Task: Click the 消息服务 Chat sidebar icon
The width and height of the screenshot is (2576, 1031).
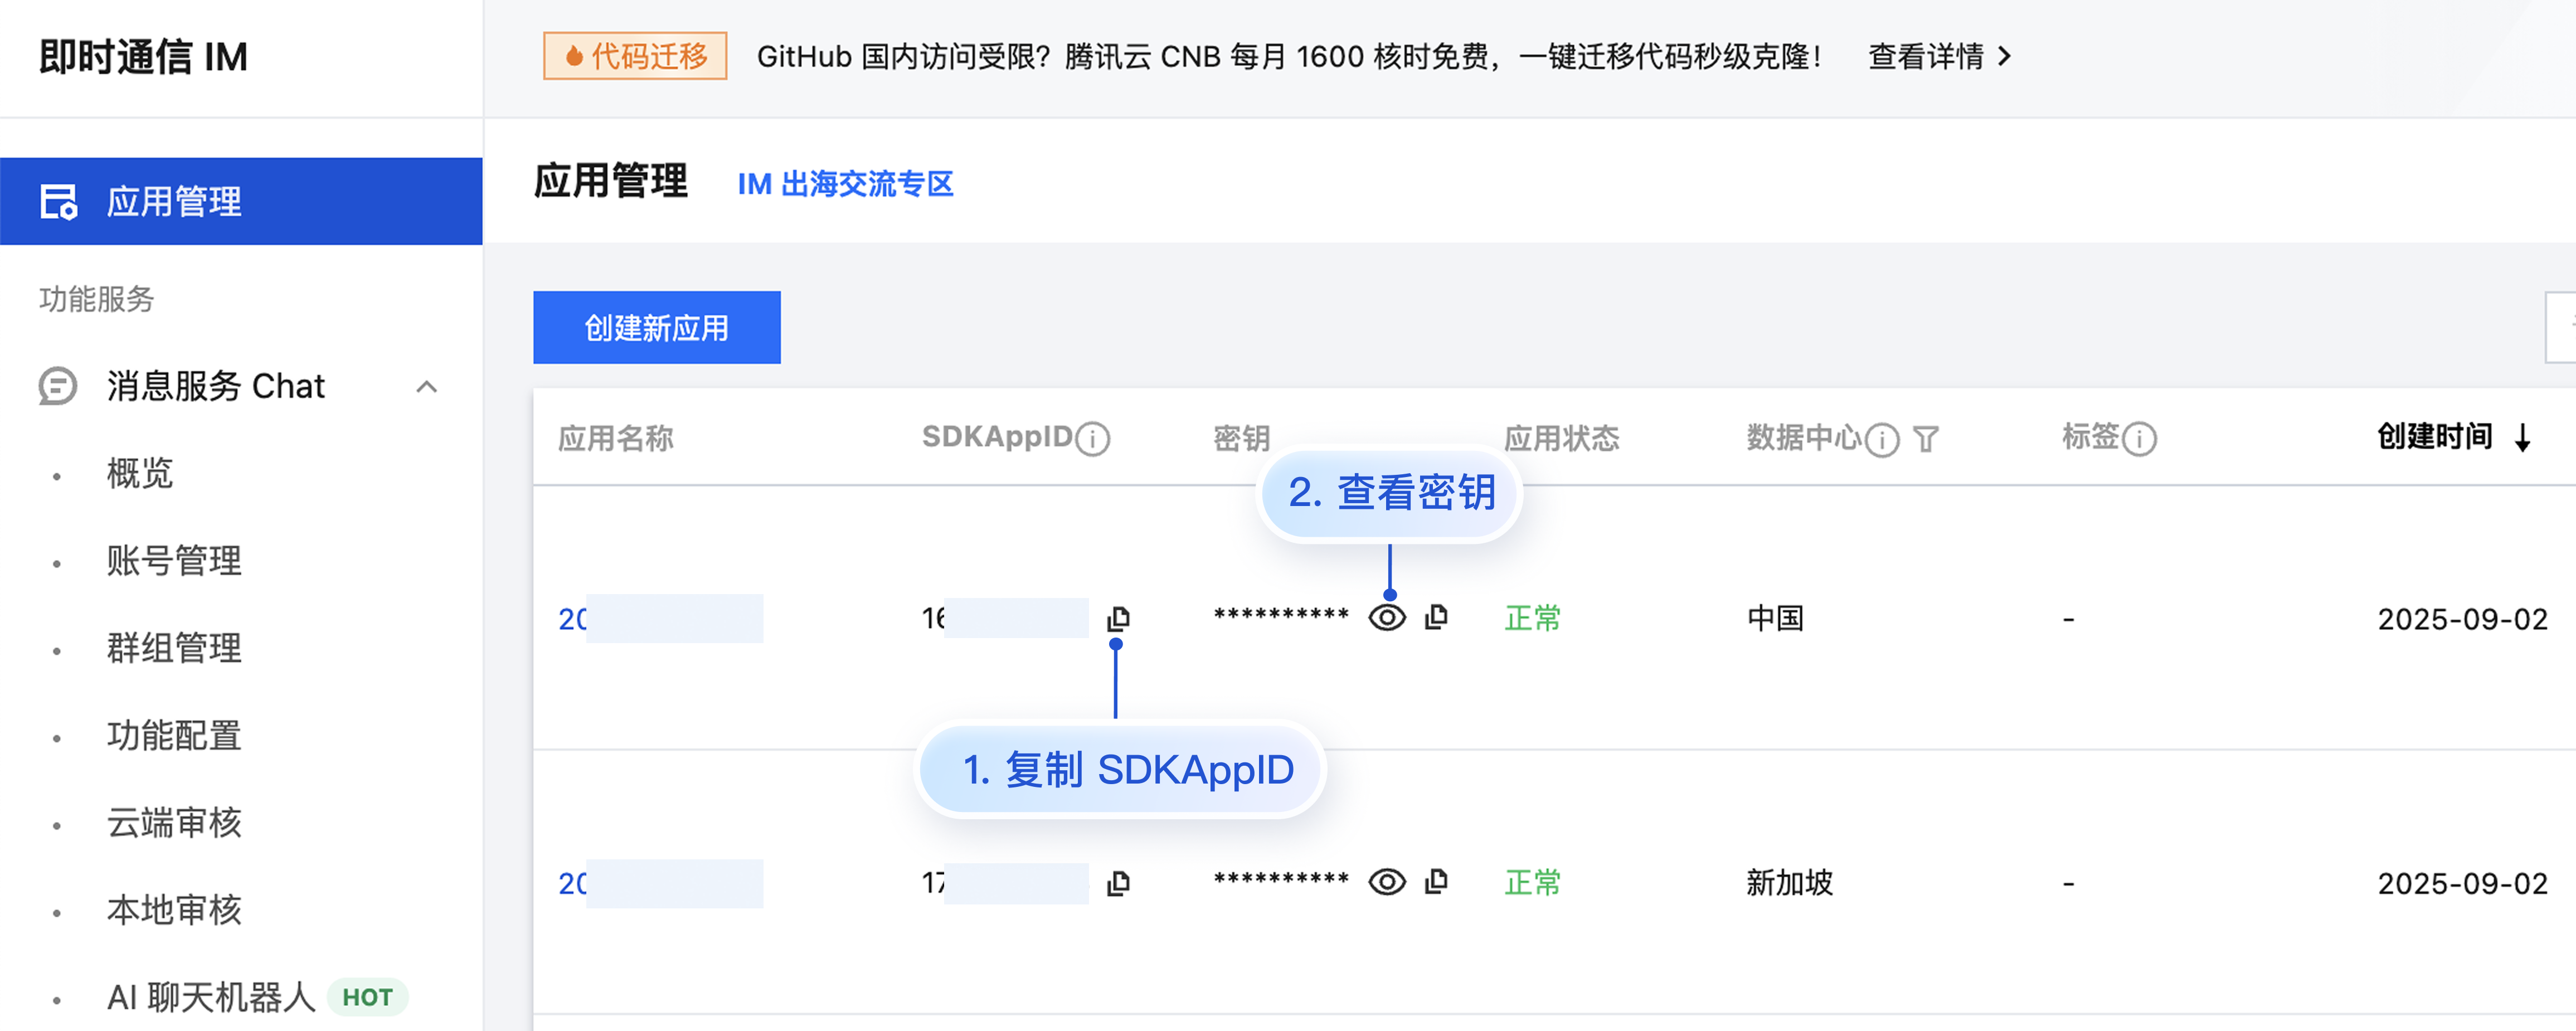Action: click(x=58, y=386)
